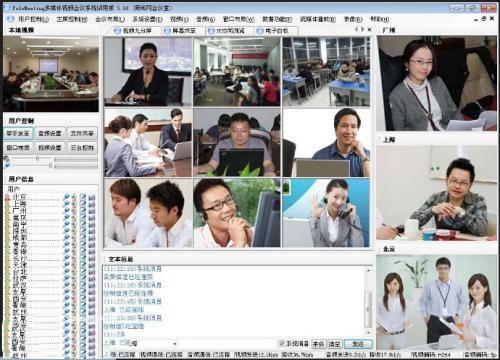Click the 北京 user whiteboard edit icon
500x360 pixels.
click(x=83, y=197)
